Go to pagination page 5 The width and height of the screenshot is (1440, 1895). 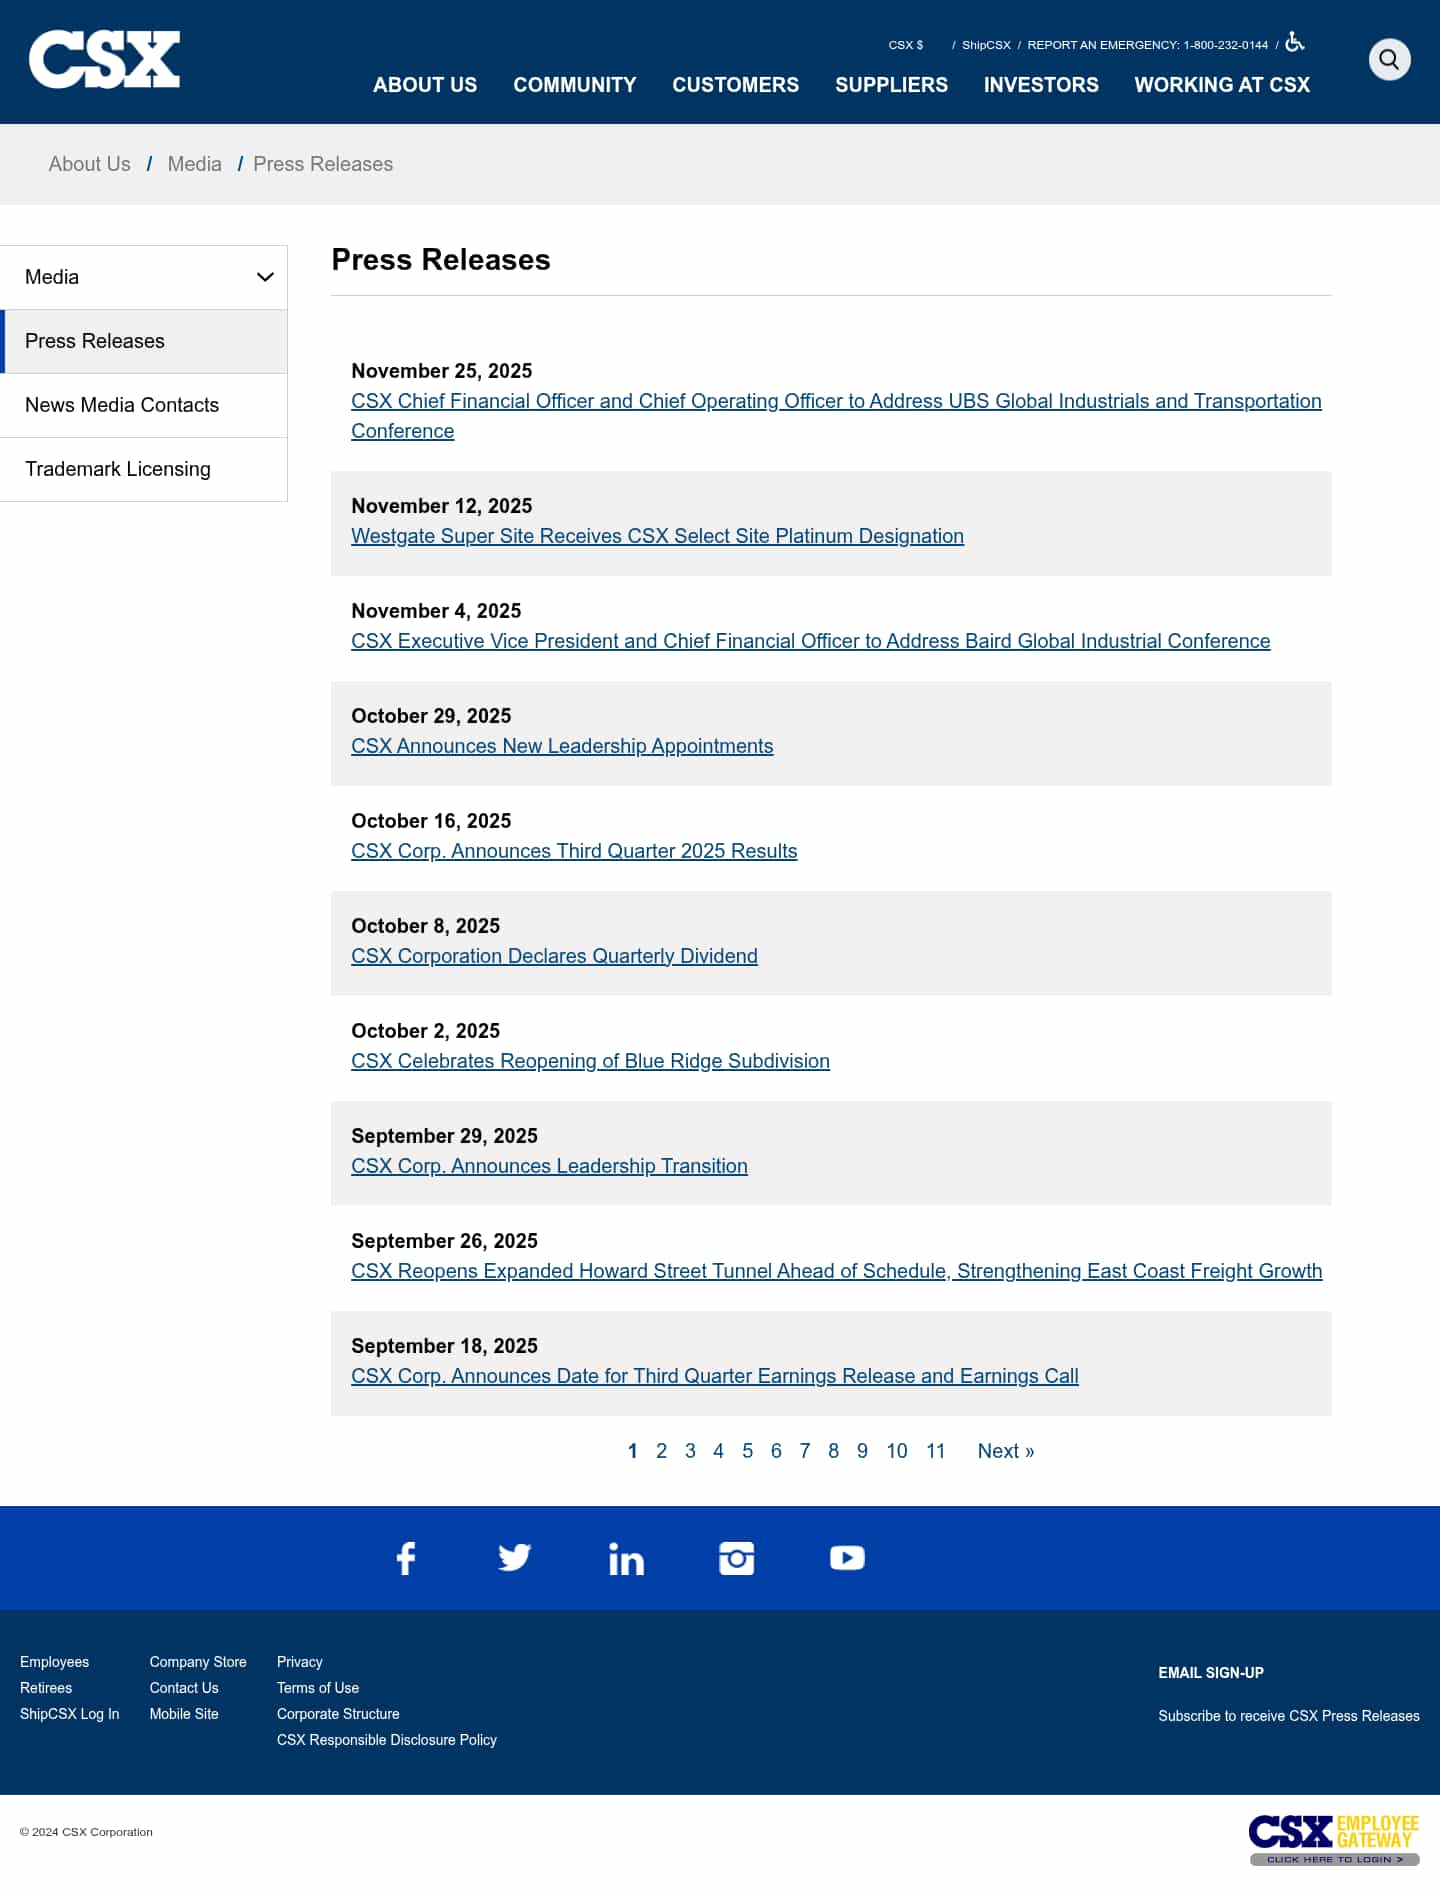(747, 1451)
